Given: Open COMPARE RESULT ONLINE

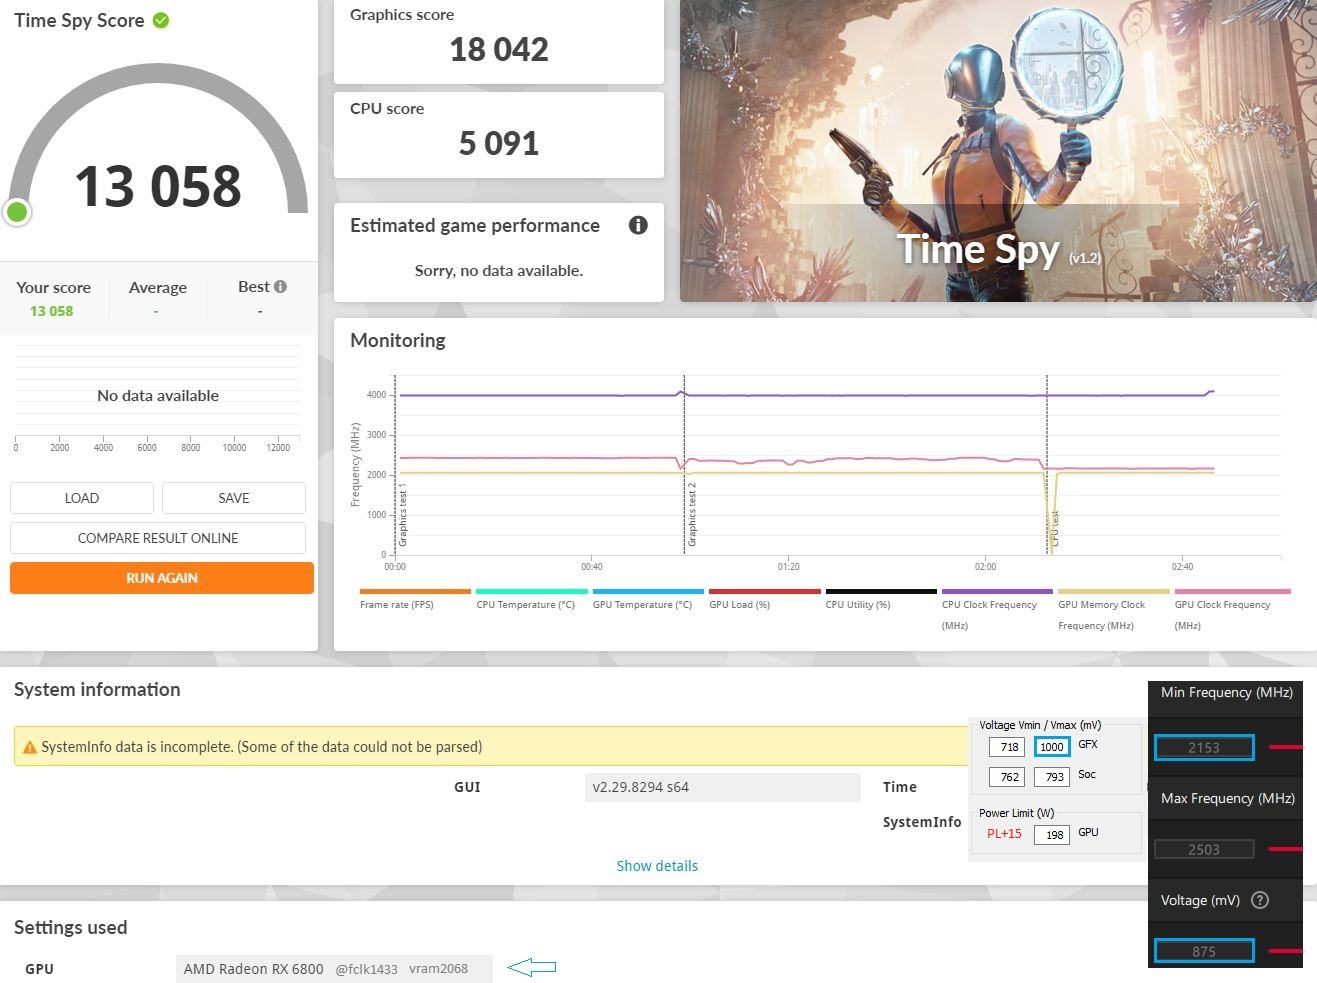Looking at the screenshot, I should point(158,538).
